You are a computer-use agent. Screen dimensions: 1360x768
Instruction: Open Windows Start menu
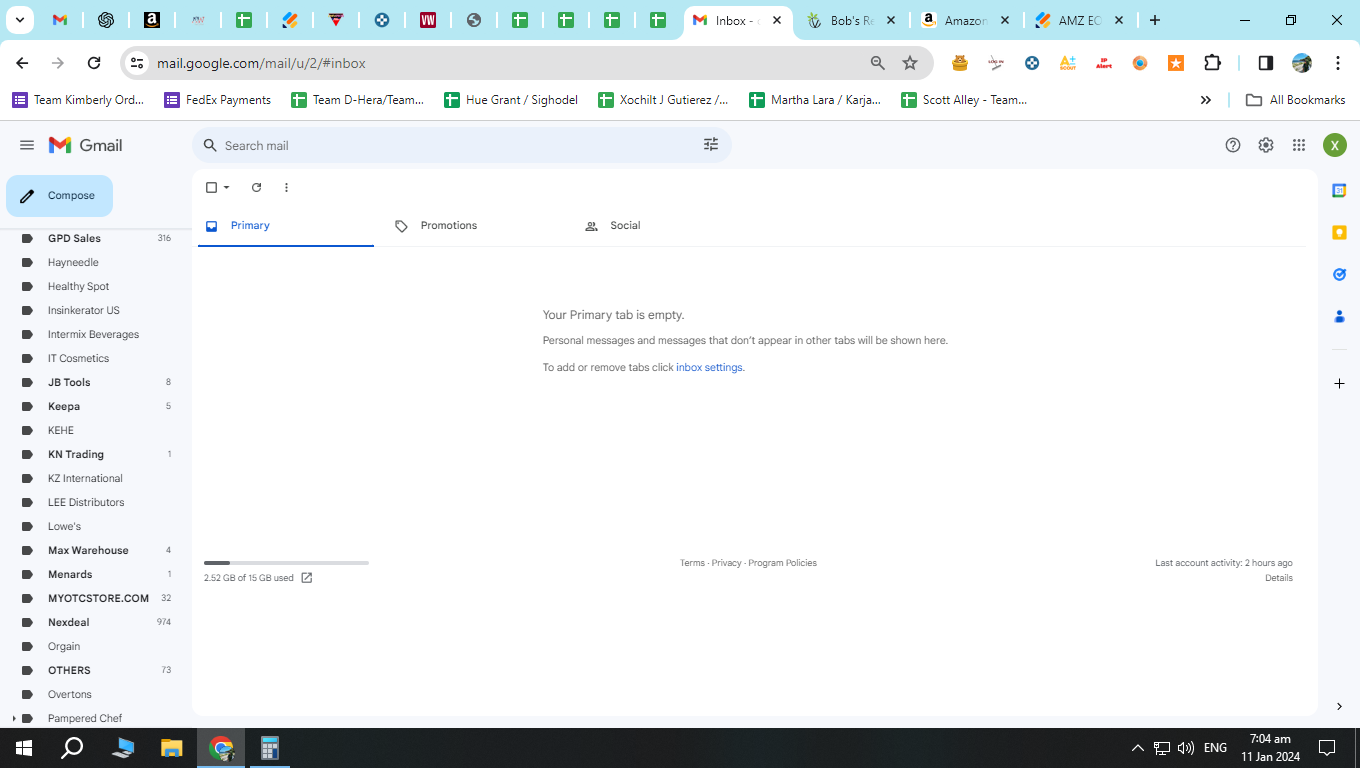pyautogui.click(x=24, y=748)
